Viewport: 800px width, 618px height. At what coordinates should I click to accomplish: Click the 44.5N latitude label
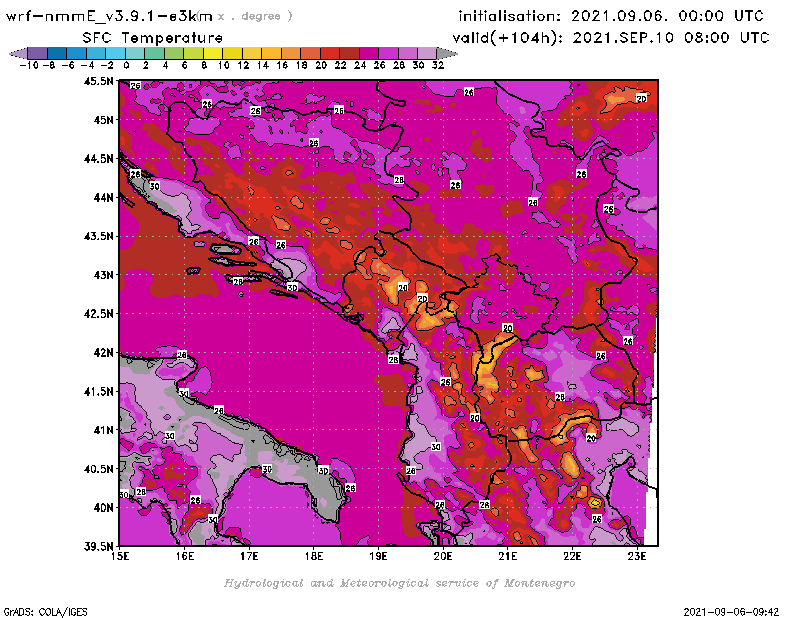click(98, 159)
